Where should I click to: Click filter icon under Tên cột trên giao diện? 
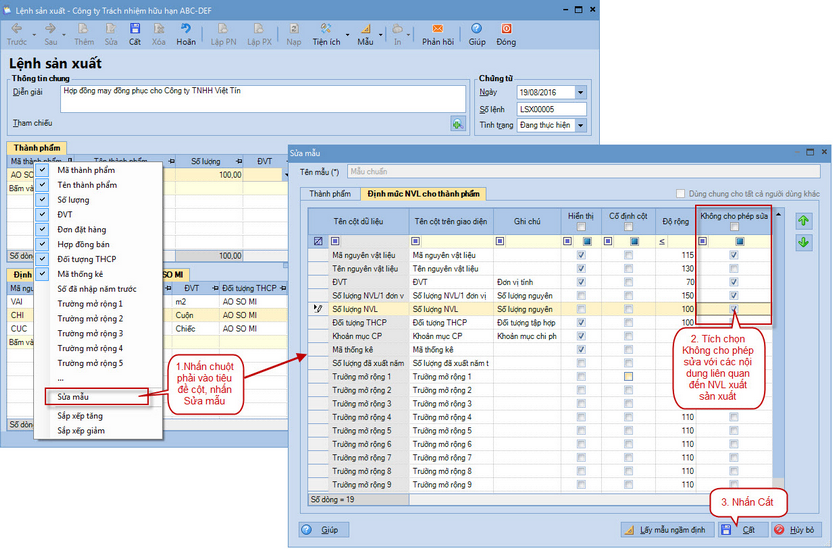point(415,241)
